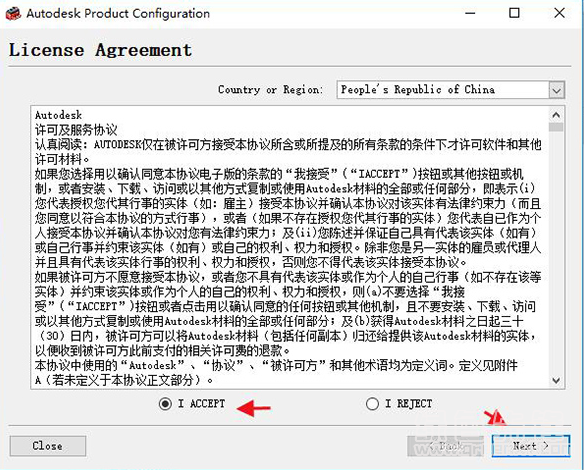The height and width of the screenshot is (470, 584).
Task: Click the 'Autodesk' first line of agreement
Action: (58, 115)
